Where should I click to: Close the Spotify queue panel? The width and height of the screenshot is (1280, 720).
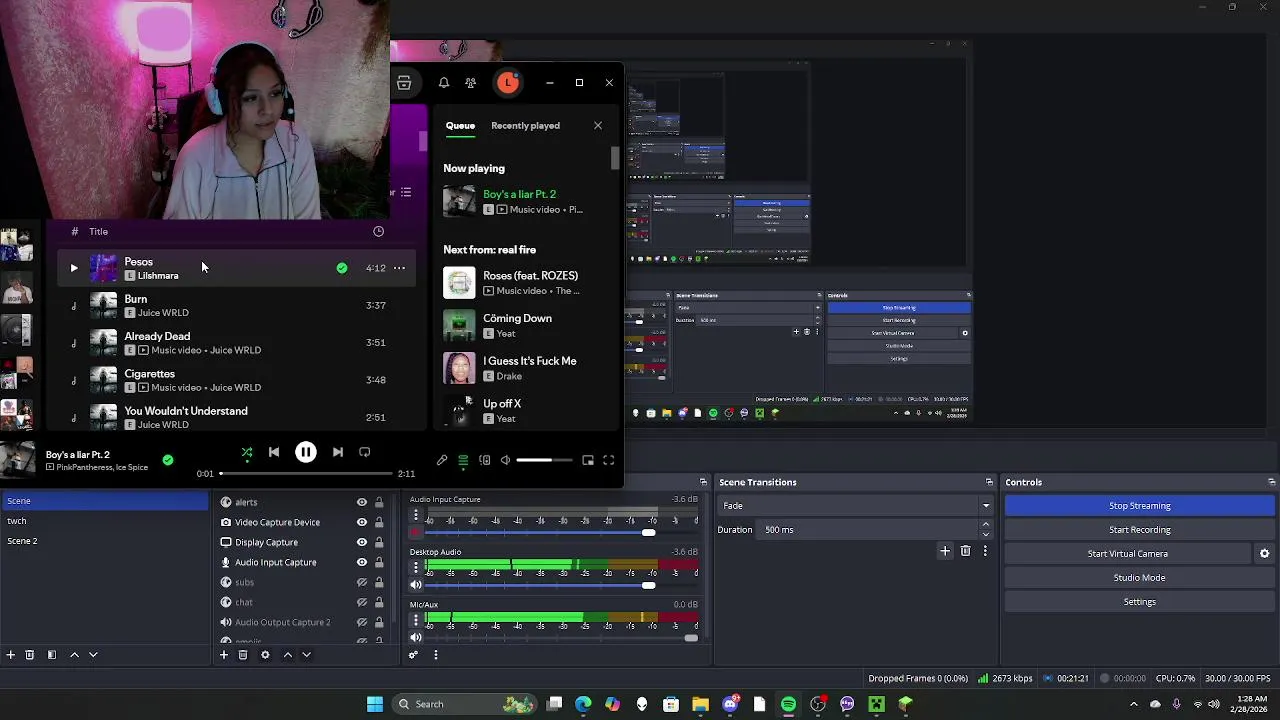point(598,126)
